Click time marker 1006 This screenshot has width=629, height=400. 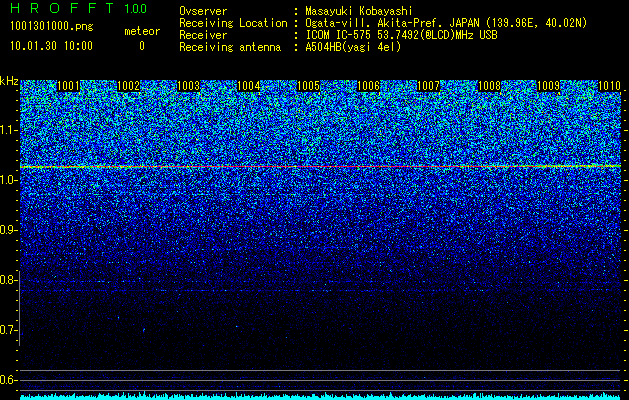[369, 86]
